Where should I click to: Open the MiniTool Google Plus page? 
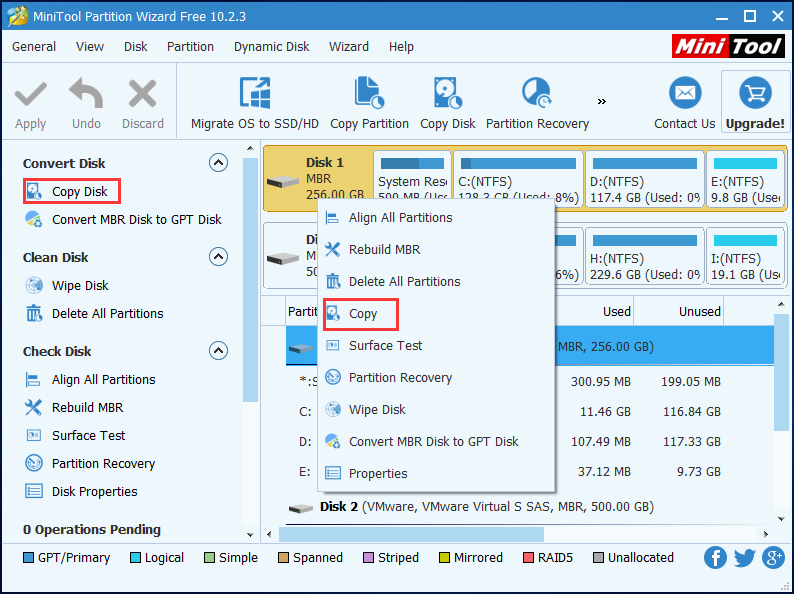(x=774, y=558)
